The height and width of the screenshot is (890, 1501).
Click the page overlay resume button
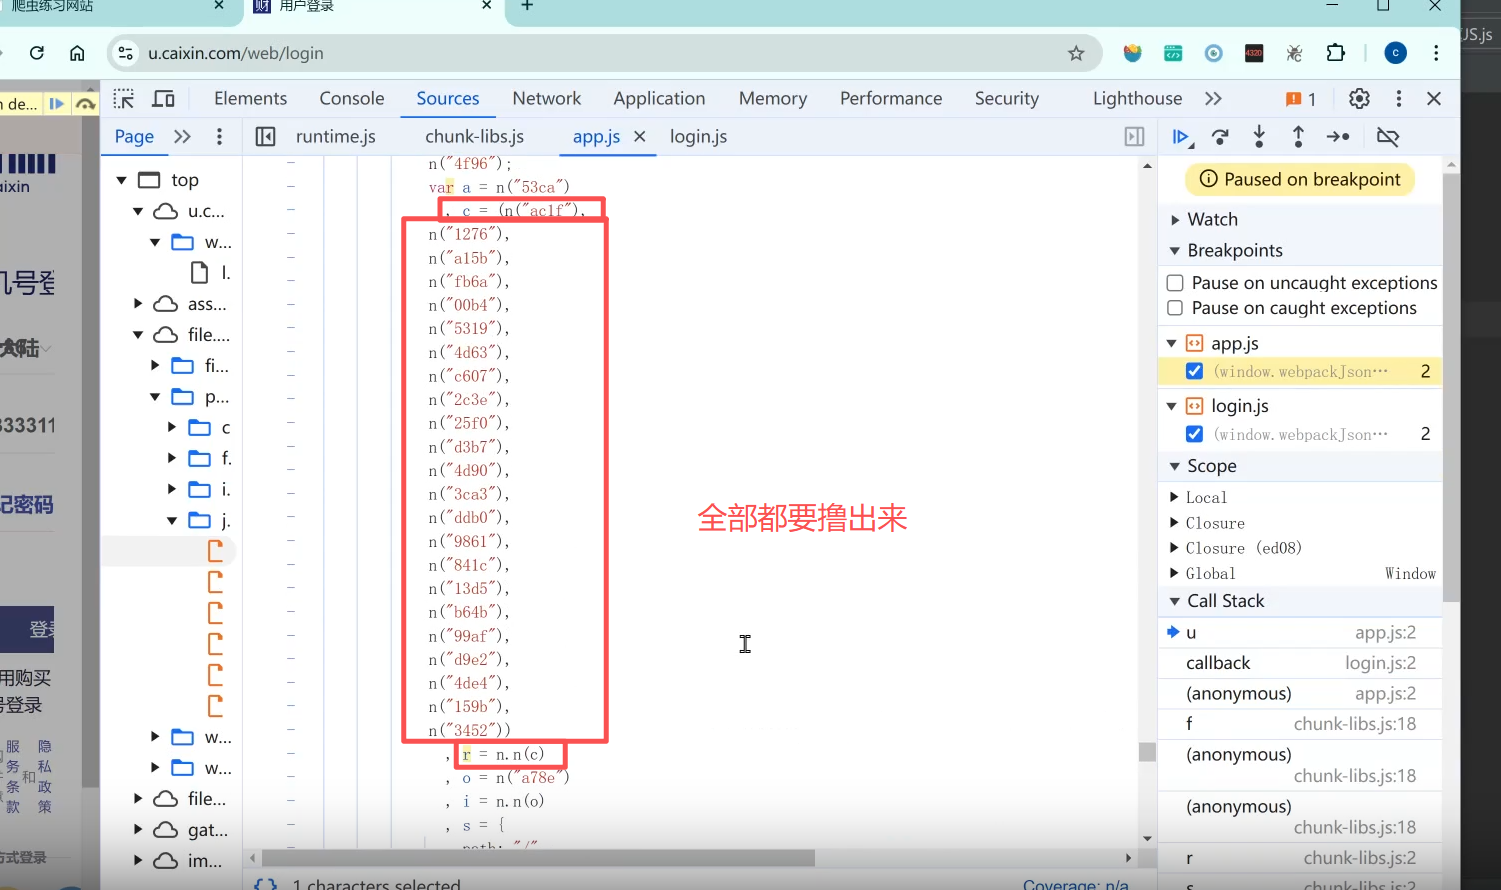pyautogui.click(x=57, y=103)
